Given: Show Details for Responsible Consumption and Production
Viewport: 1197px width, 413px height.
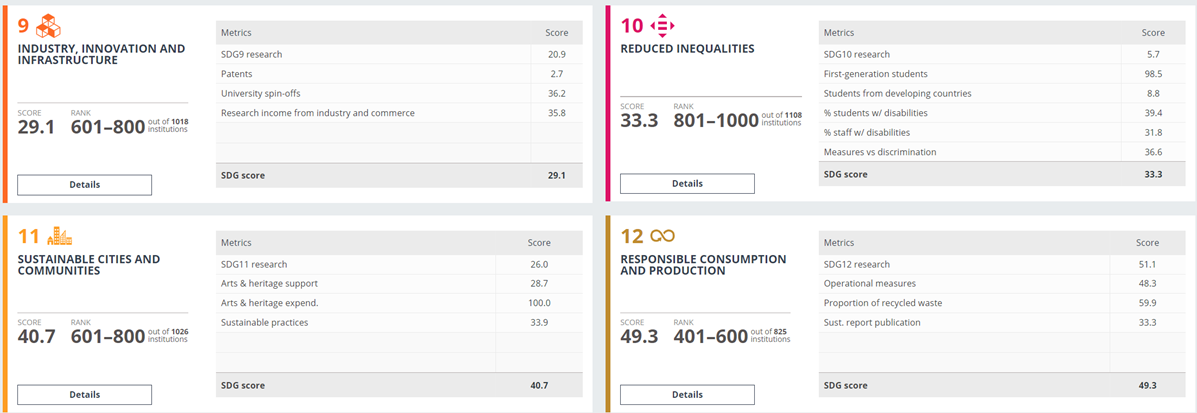Looking at the screenshot, I should (687, 395).
